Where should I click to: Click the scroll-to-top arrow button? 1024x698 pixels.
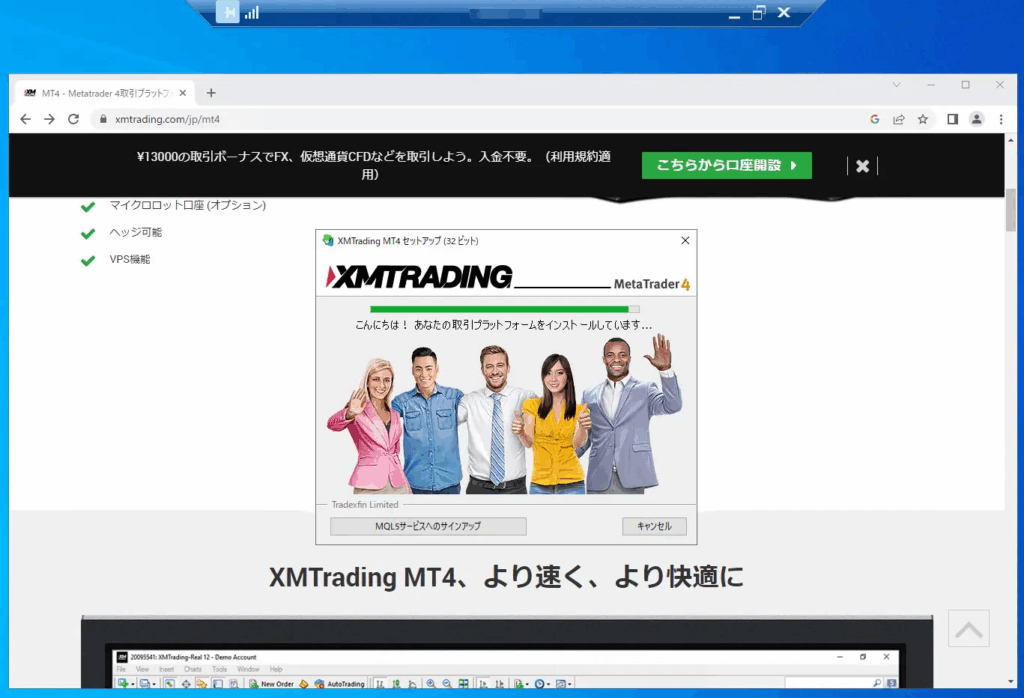pos(968,629)
